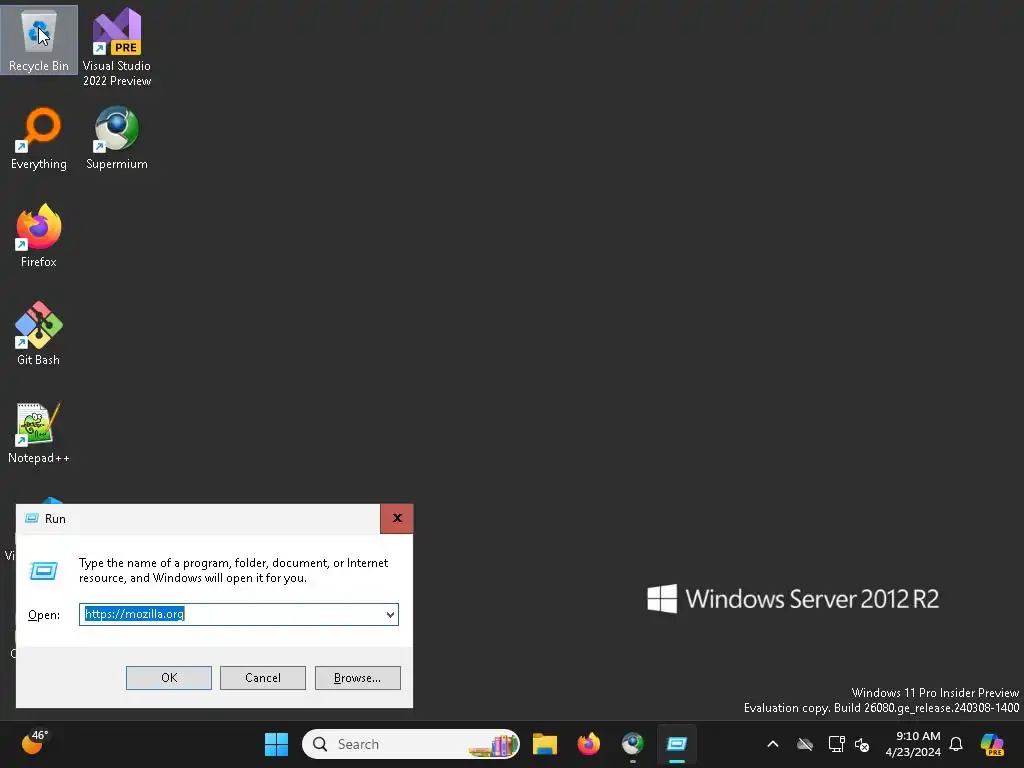Click Cancel in the Run dialog
The height and width of the screenshot is (768, 1024).
click(263, 678)
